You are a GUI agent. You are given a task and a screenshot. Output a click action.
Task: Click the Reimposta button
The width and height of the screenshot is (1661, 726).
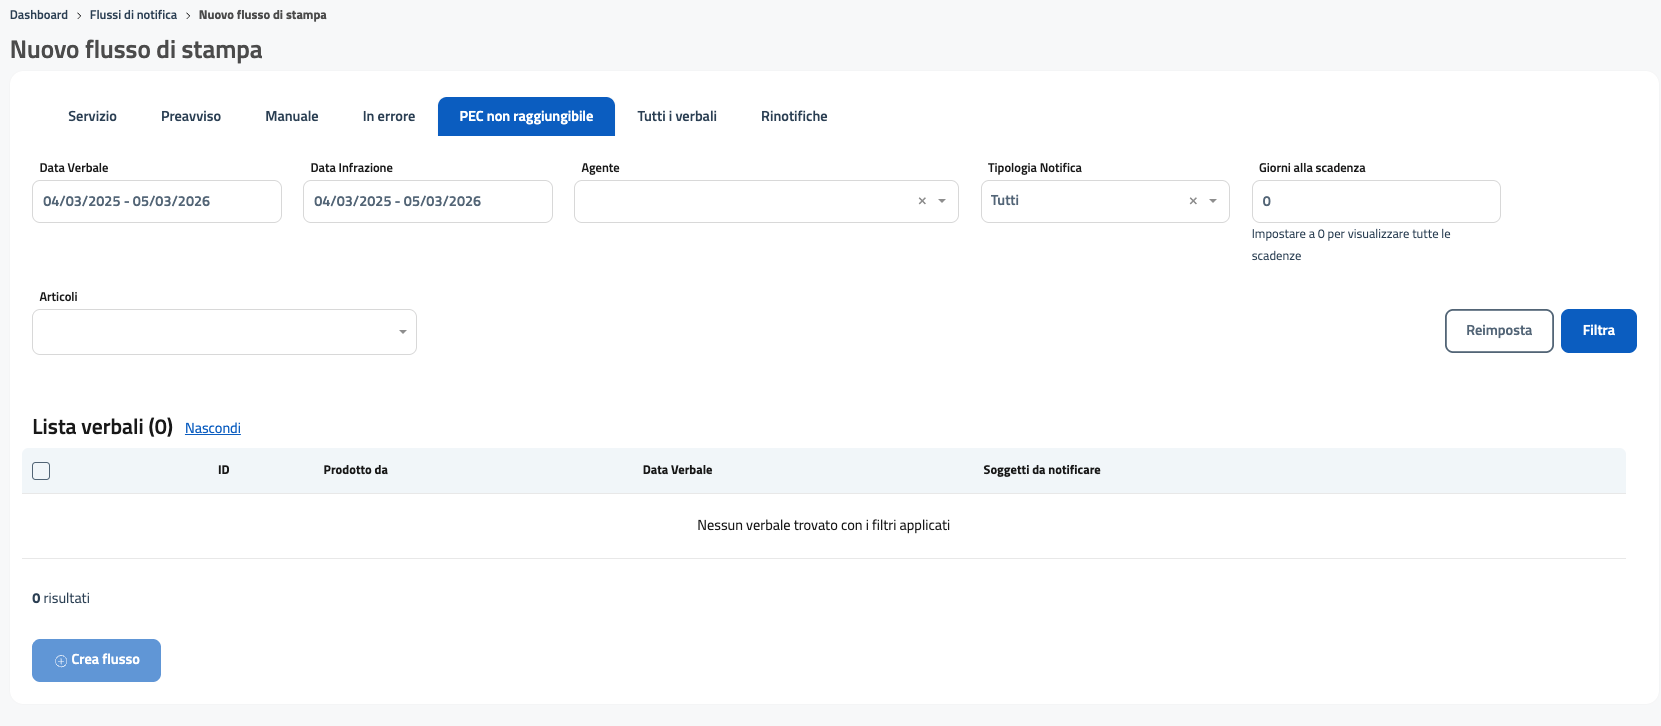(1498, 331)
